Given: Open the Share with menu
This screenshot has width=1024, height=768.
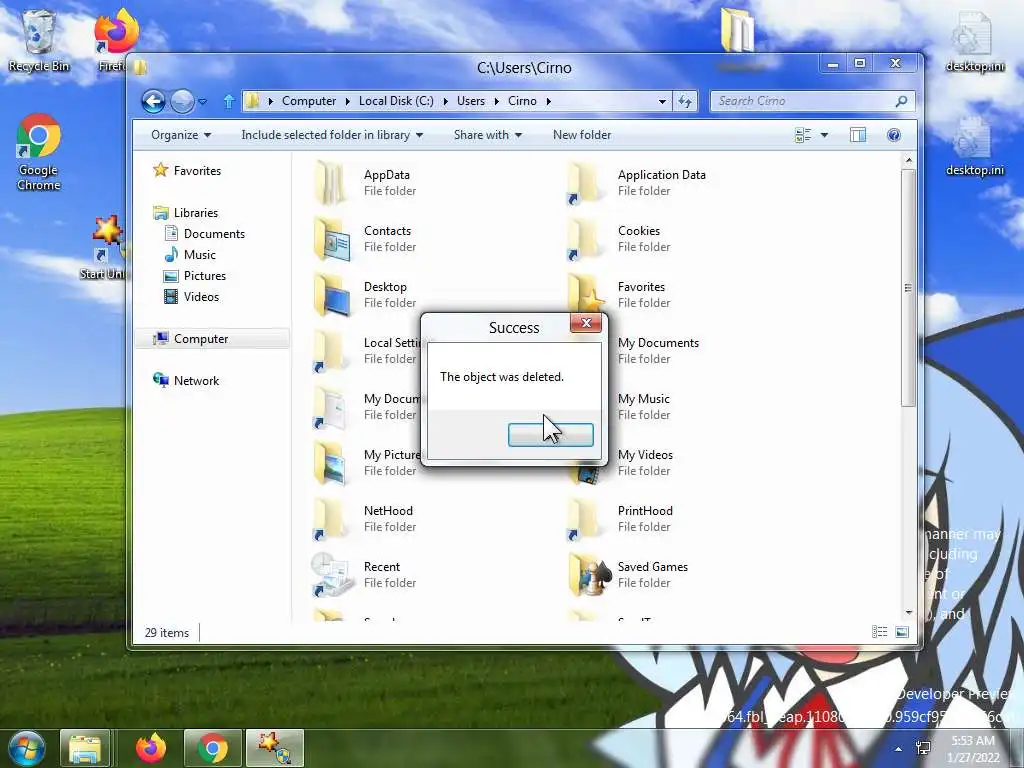Looking at the screenshot, I should [x=488, y=135].
